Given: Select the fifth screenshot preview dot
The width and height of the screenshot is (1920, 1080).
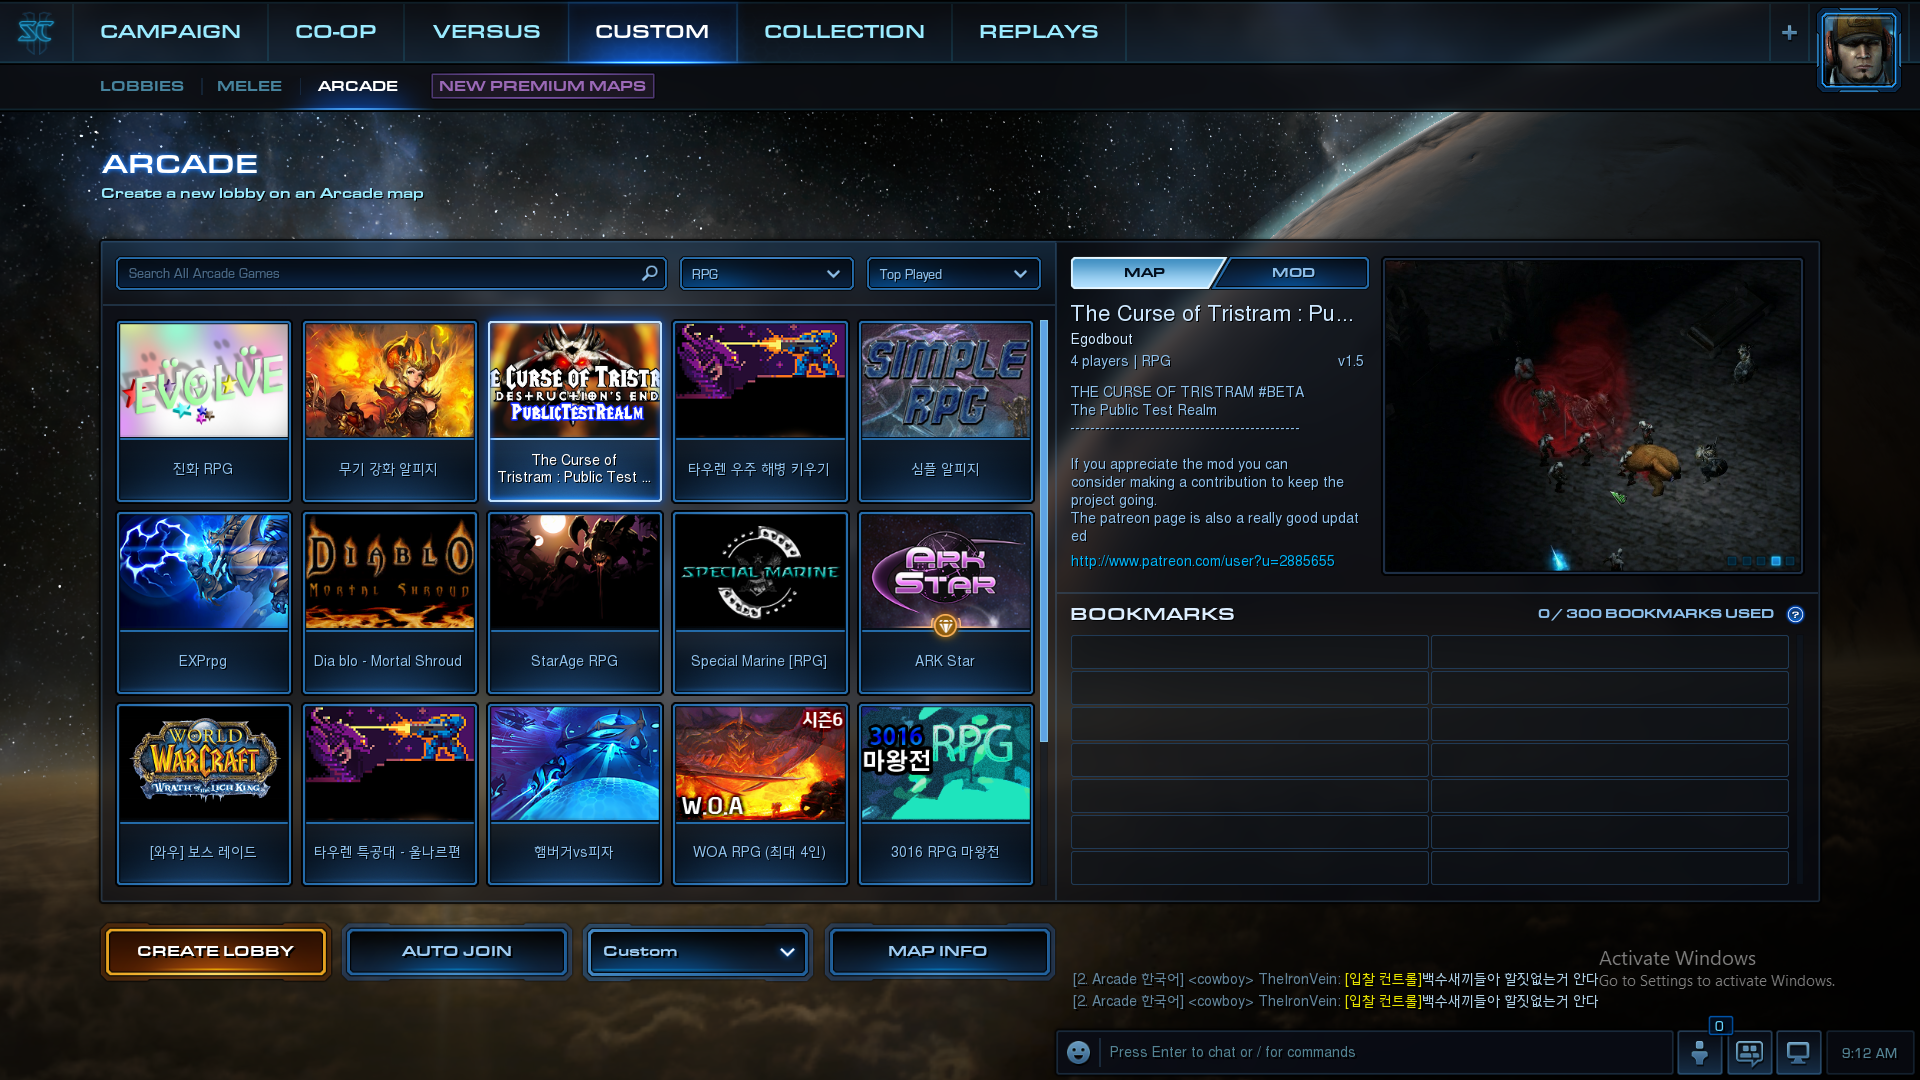Looking at the screenshot, I should pyautogui.click(x=1790, y=561).
